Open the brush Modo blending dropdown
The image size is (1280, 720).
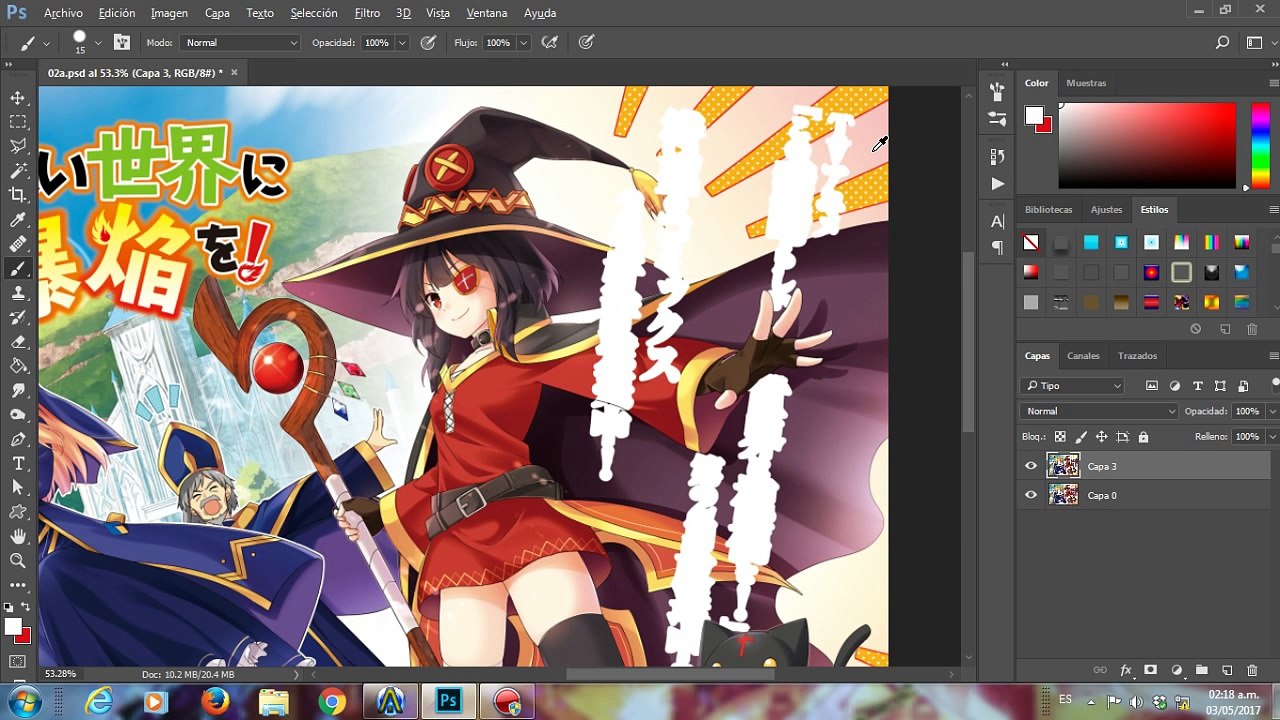click(240, 43)
